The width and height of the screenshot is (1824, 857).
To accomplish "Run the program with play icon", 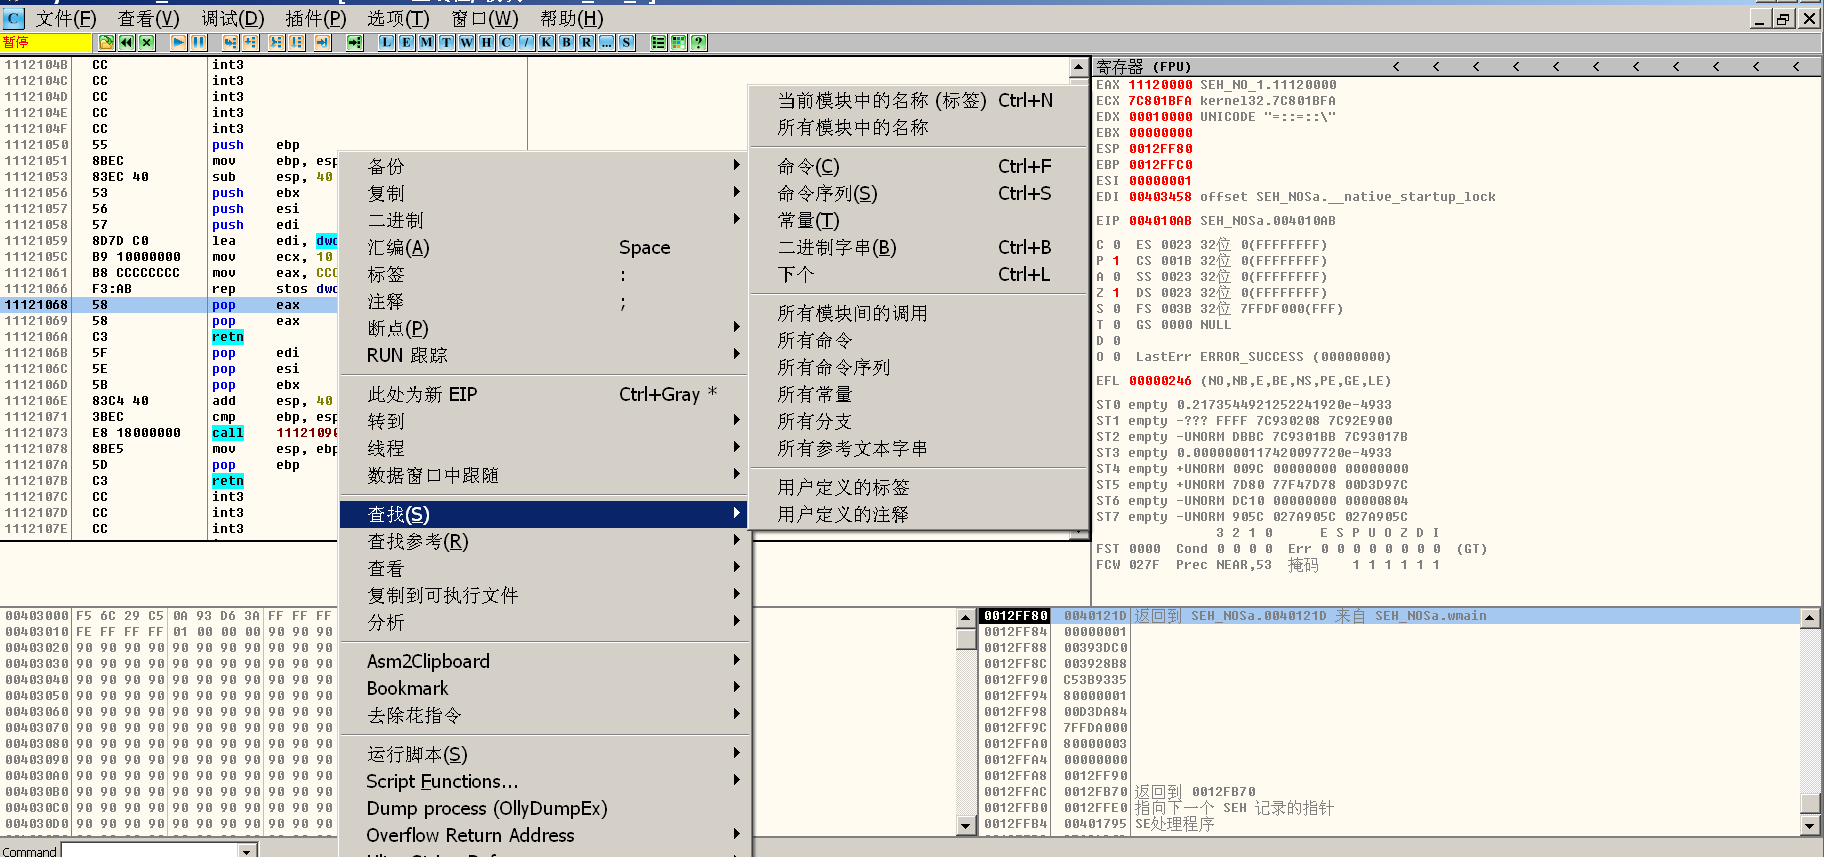I will [178, 42].
